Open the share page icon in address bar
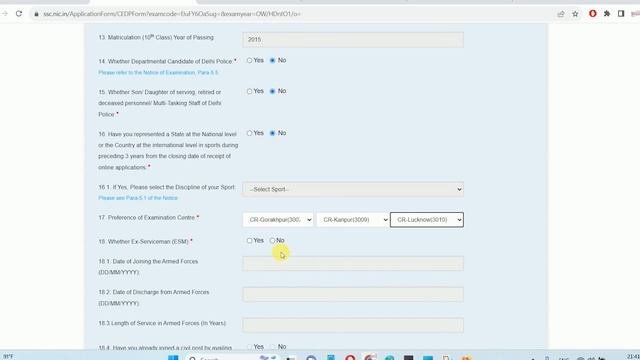Screen dimensions: 640x360 (561, 14)
